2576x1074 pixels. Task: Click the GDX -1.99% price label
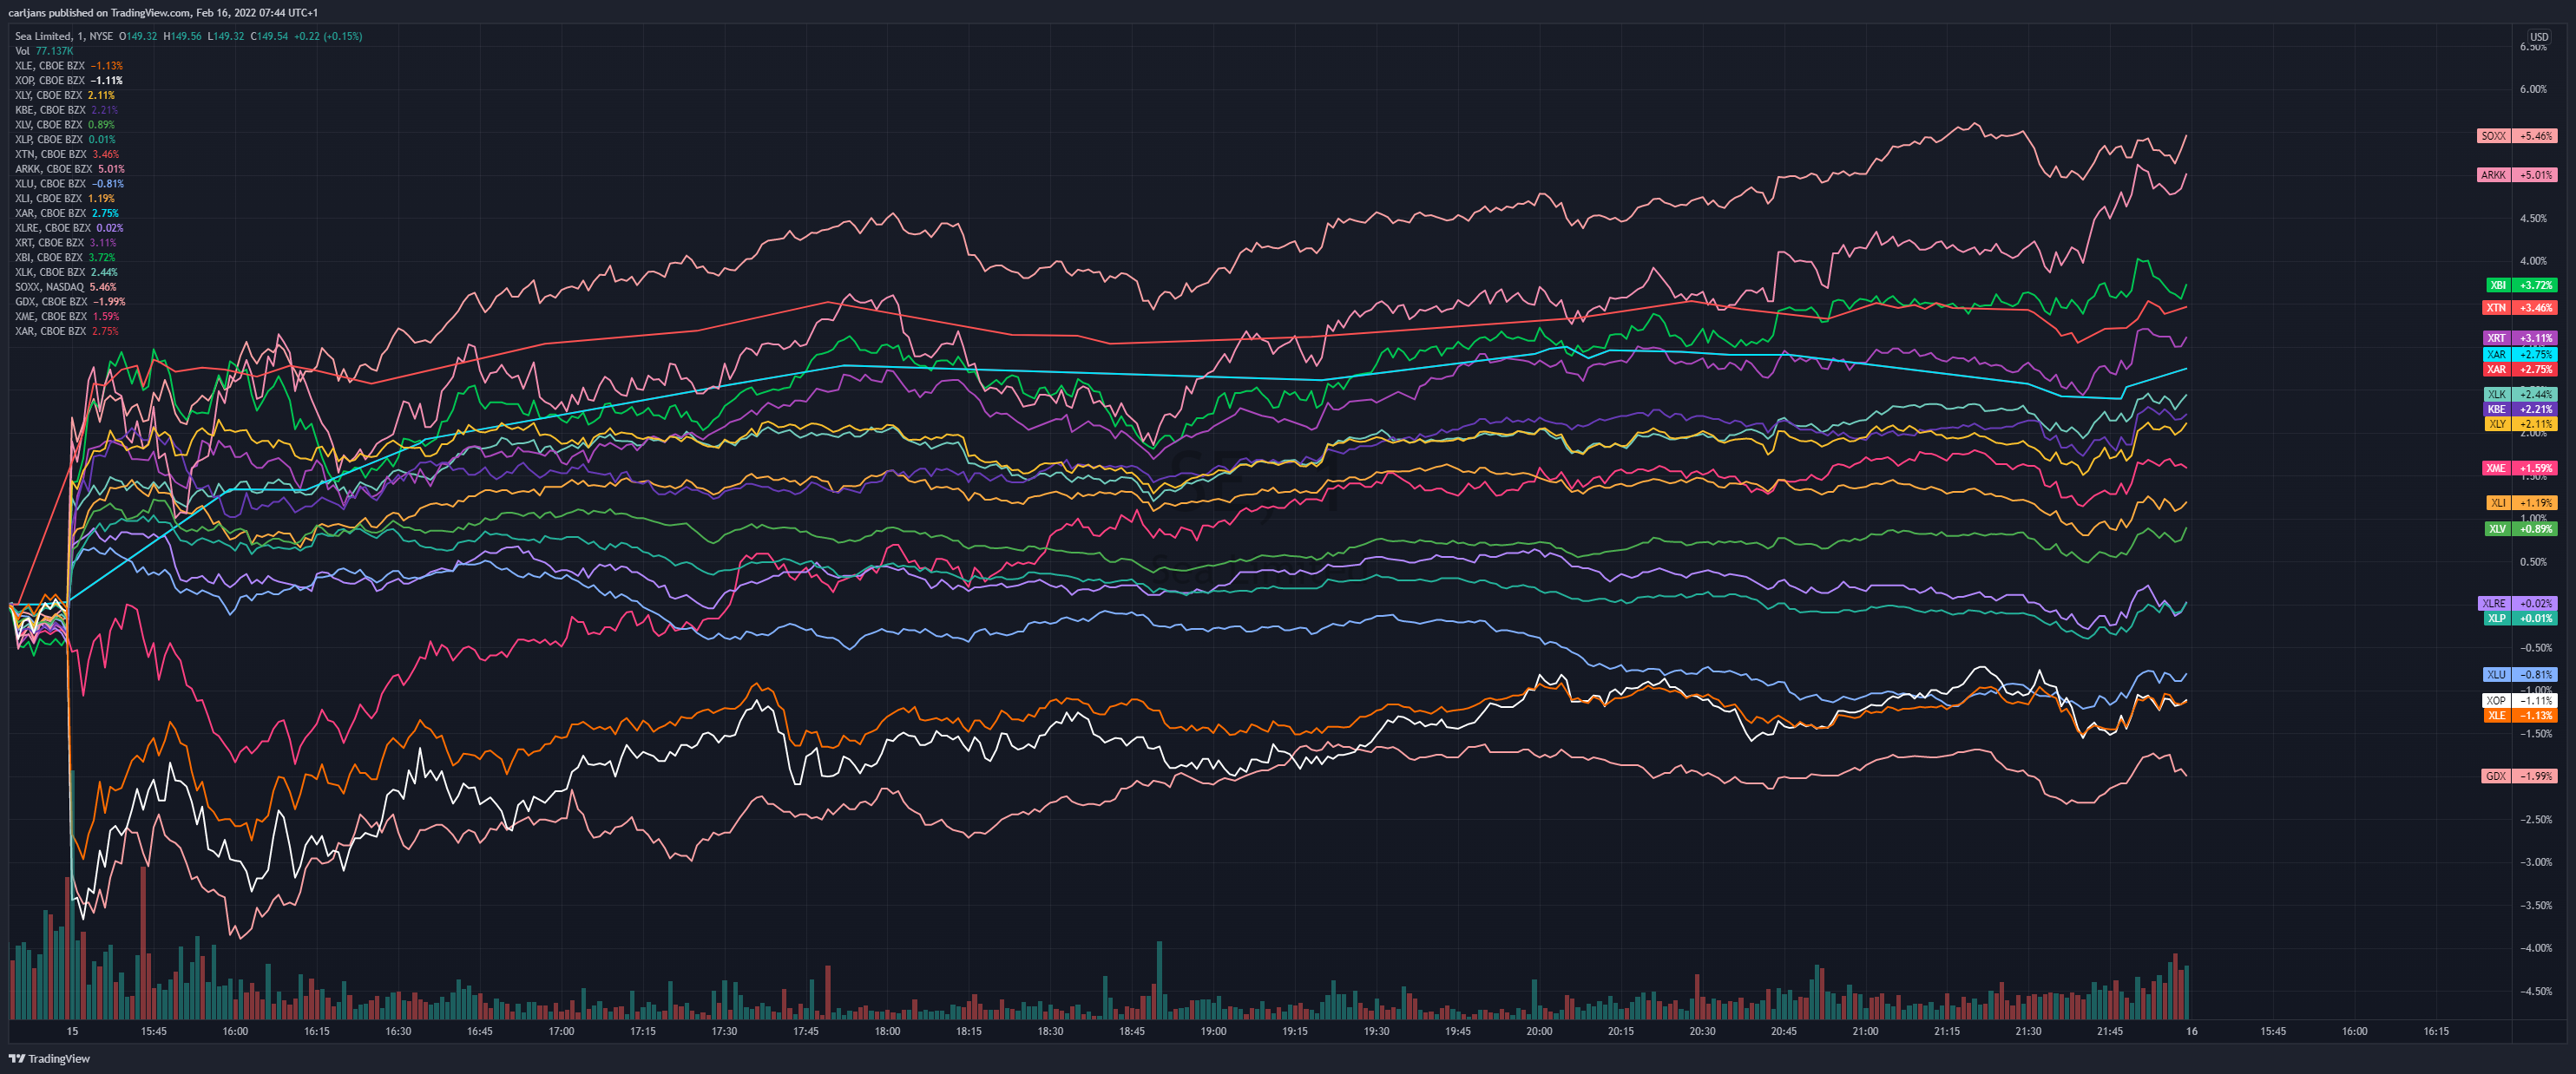pos(2519,776)
